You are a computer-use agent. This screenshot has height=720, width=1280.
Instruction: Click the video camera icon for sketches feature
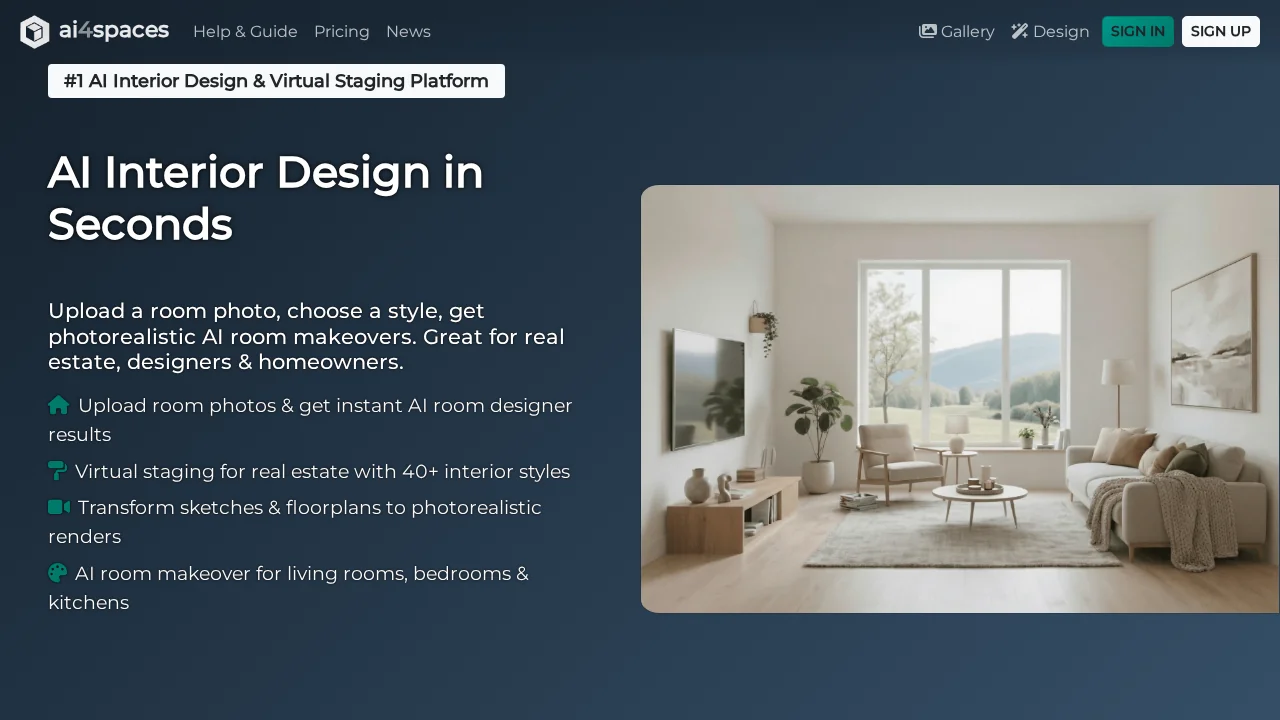pos(58,507)
